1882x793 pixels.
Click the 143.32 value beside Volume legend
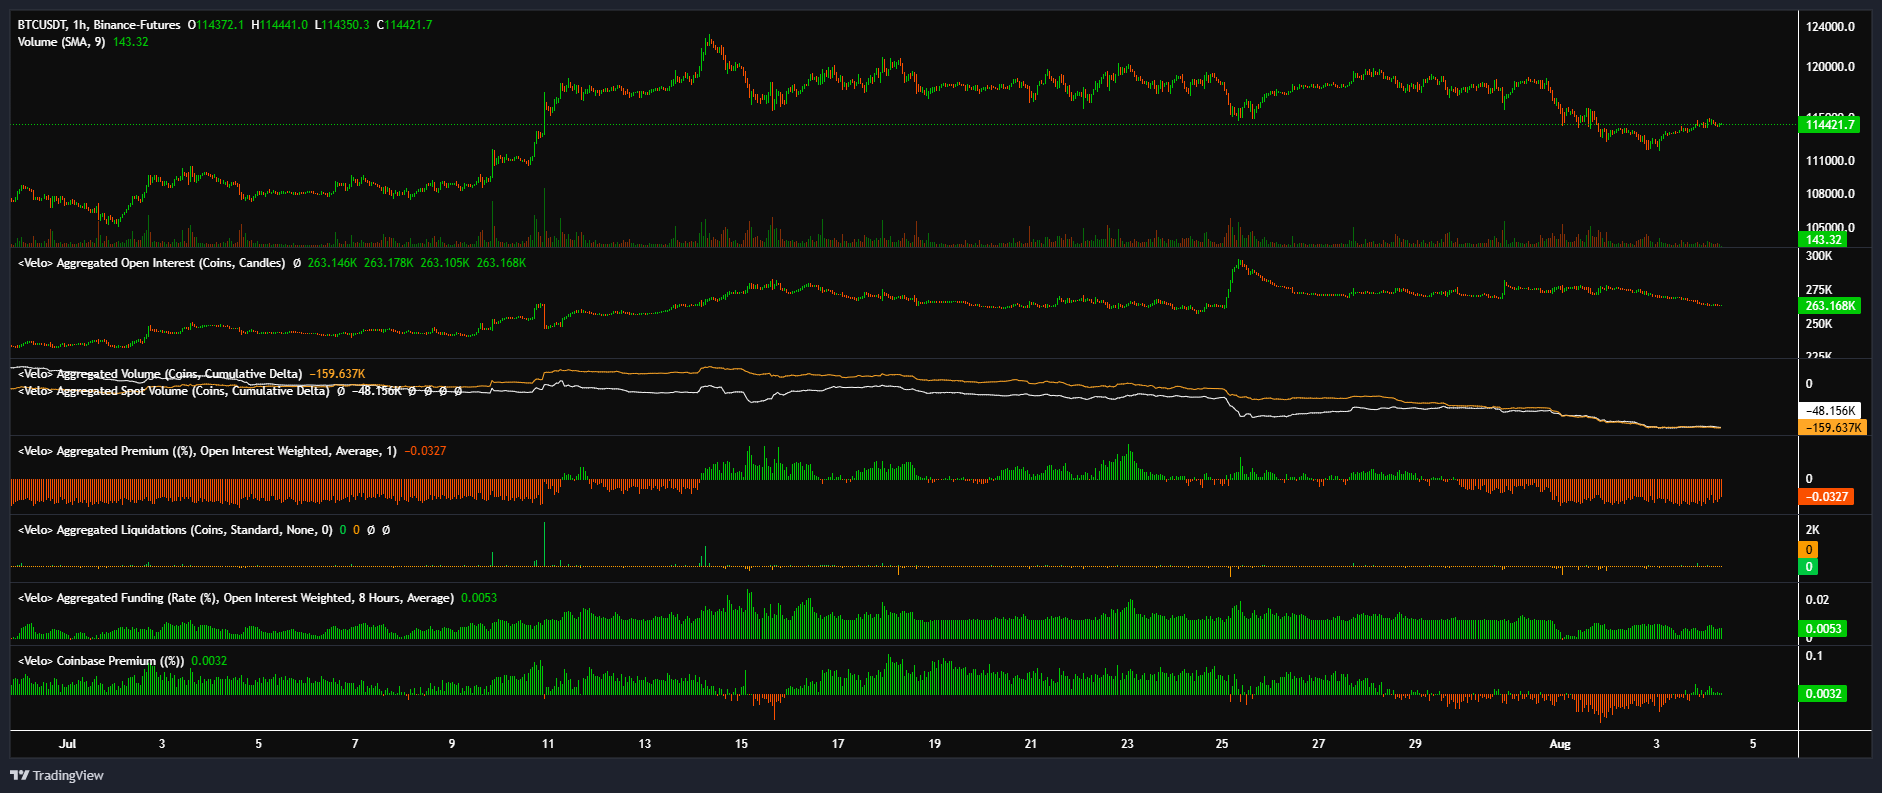tap(130, 42)
